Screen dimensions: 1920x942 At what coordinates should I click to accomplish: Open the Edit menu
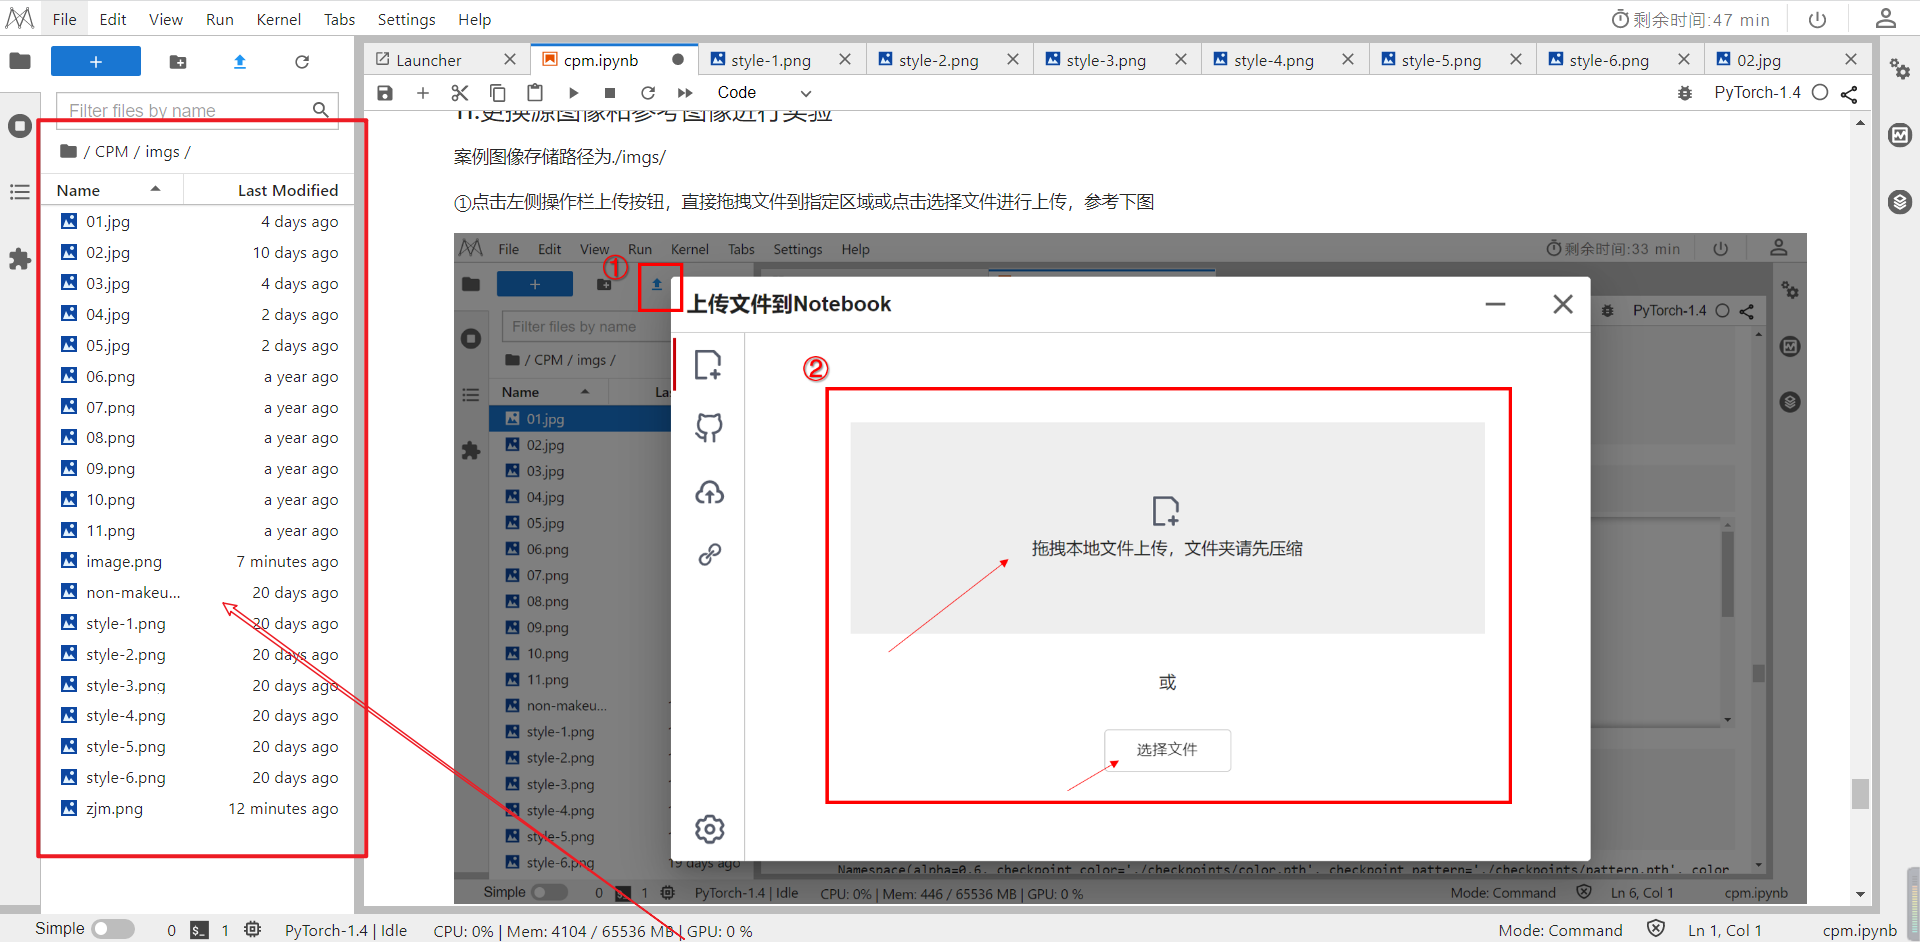tap(113, 19)
